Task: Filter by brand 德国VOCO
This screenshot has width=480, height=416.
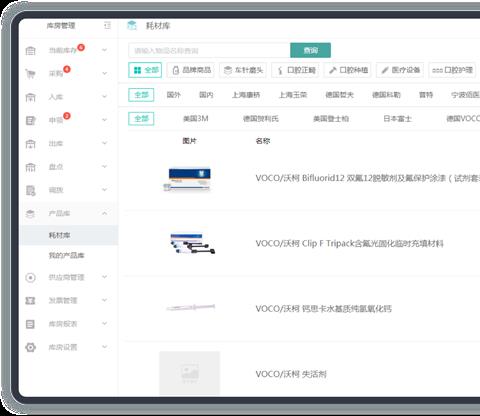Action: pyautogui.click(x=463, y=119)
